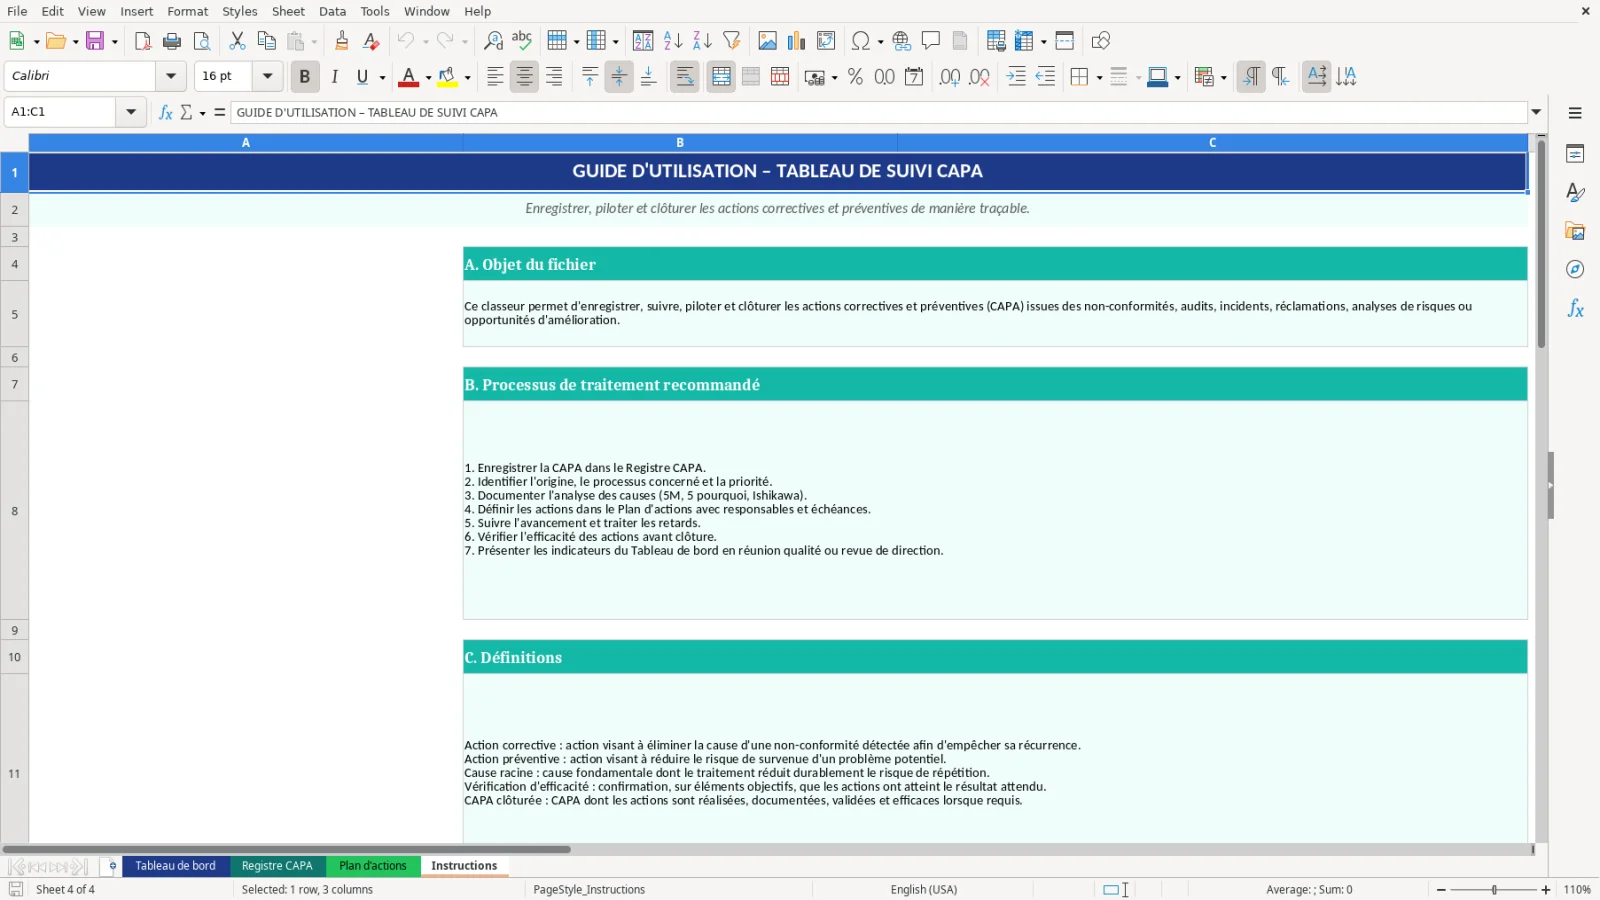1600x900 pixels.
Task: Open the Function Wizard beside formula bar
Action: 166,112
